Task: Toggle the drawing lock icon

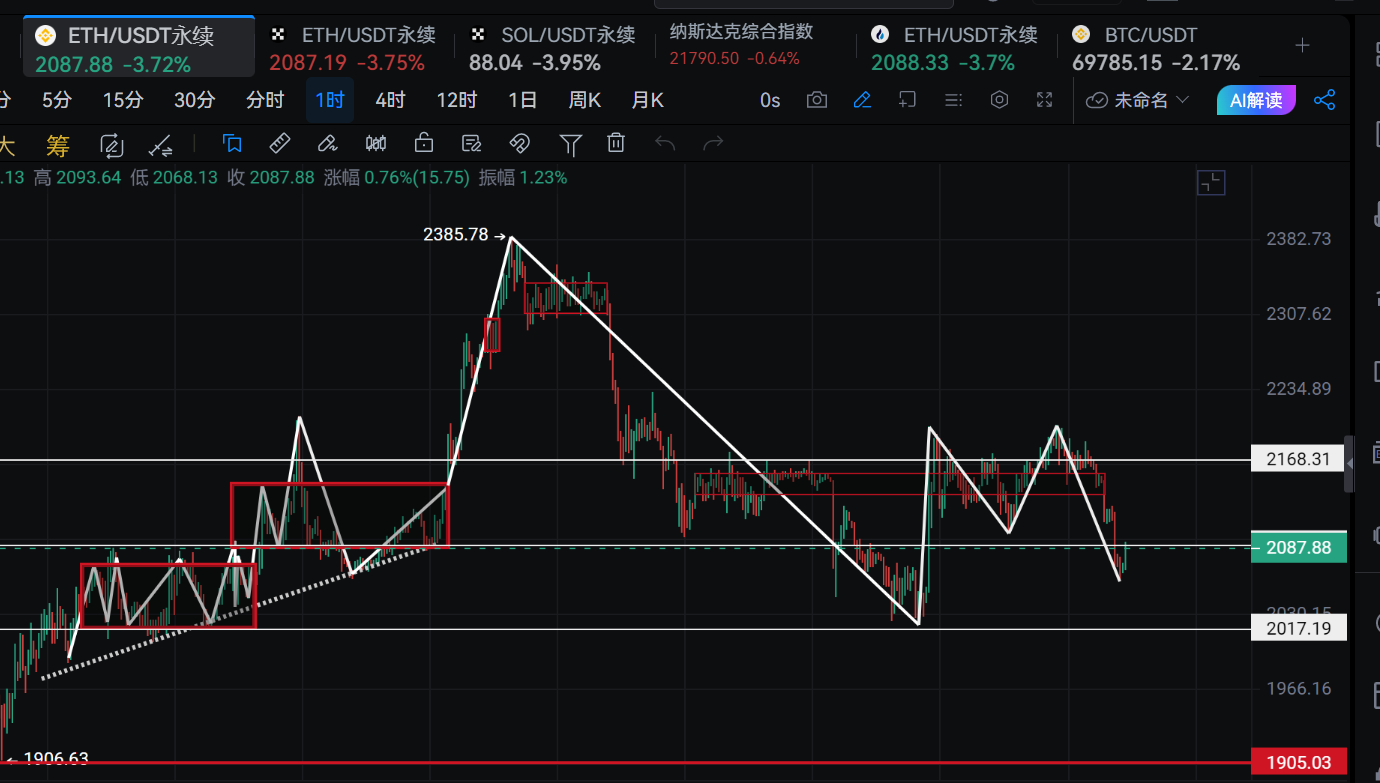Action: (x=424, y=144)
